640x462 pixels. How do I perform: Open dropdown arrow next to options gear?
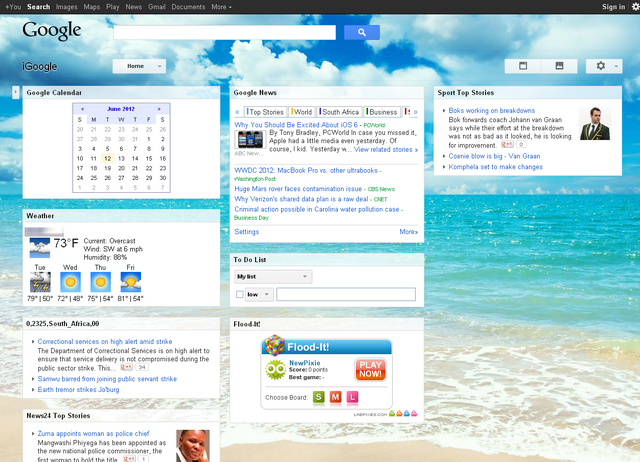pyautogui.click(x=616, y=66)
